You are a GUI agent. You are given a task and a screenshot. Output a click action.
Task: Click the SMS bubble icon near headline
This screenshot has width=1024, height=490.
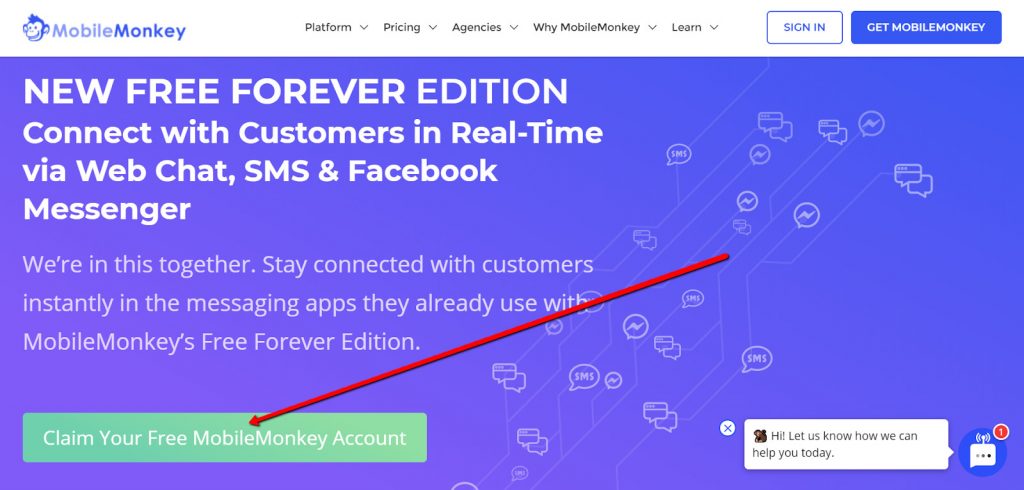[679, 154]
